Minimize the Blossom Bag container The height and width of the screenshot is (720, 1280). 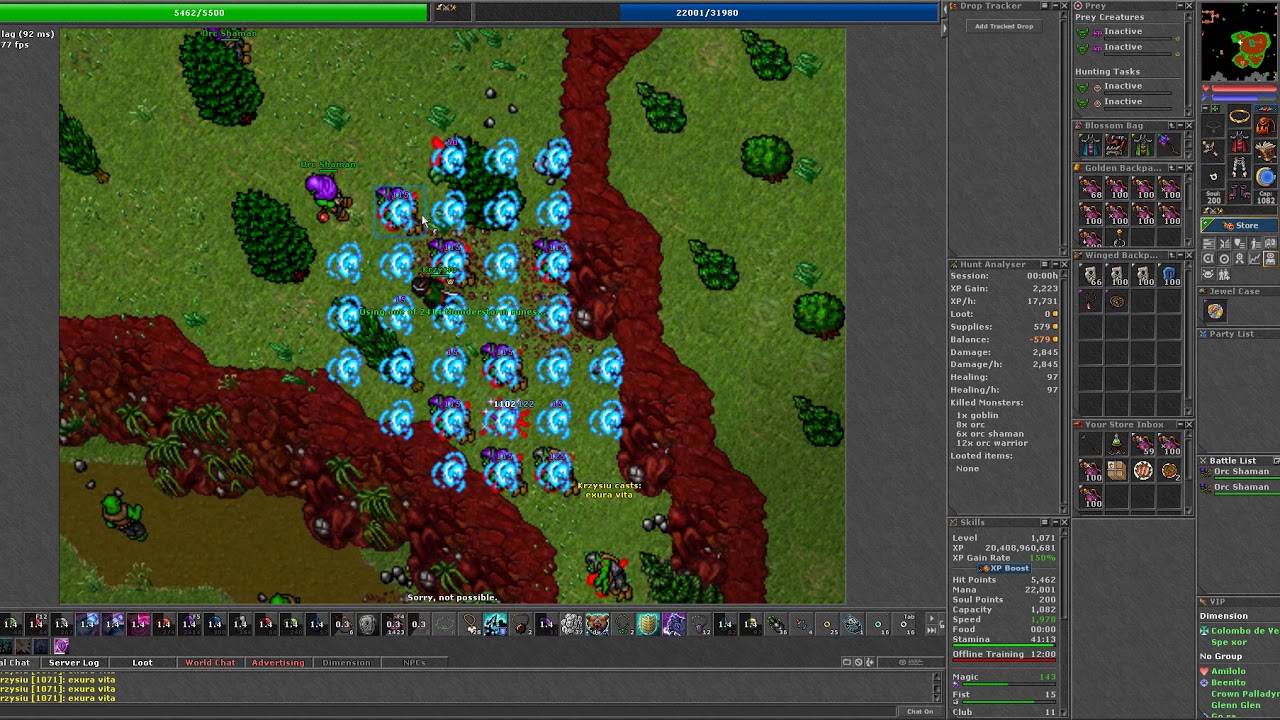1181,126
